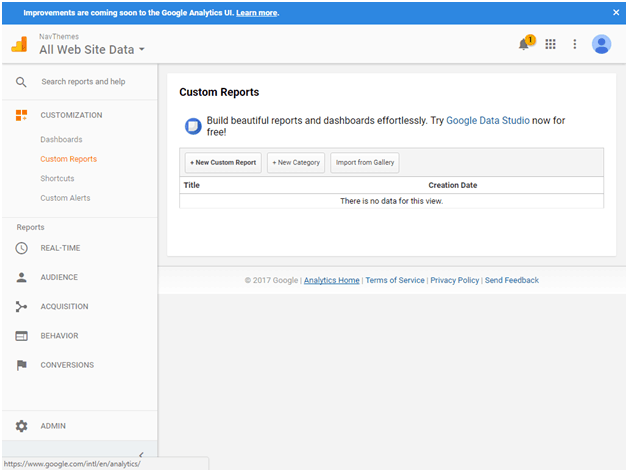Collapse the sidebar with the chevron

coord(141,455)
